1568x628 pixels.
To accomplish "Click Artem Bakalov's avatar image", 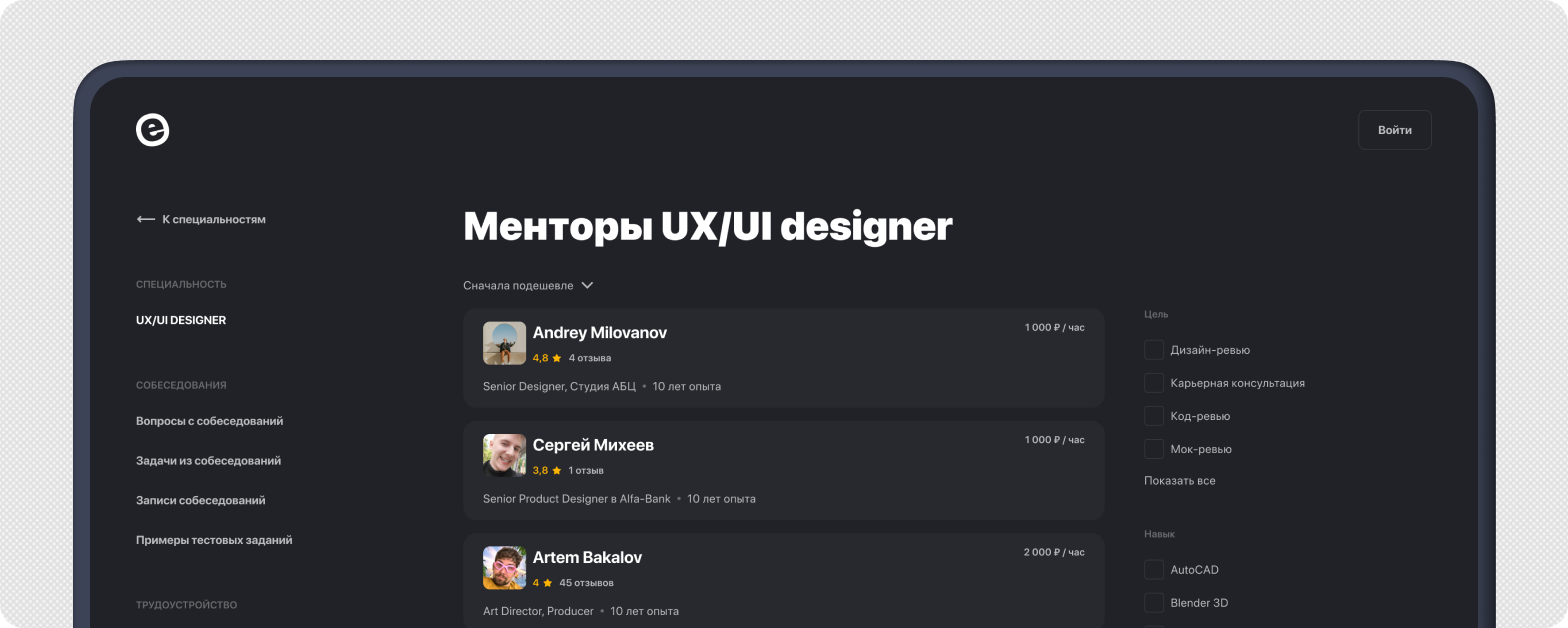I will 504,568.
